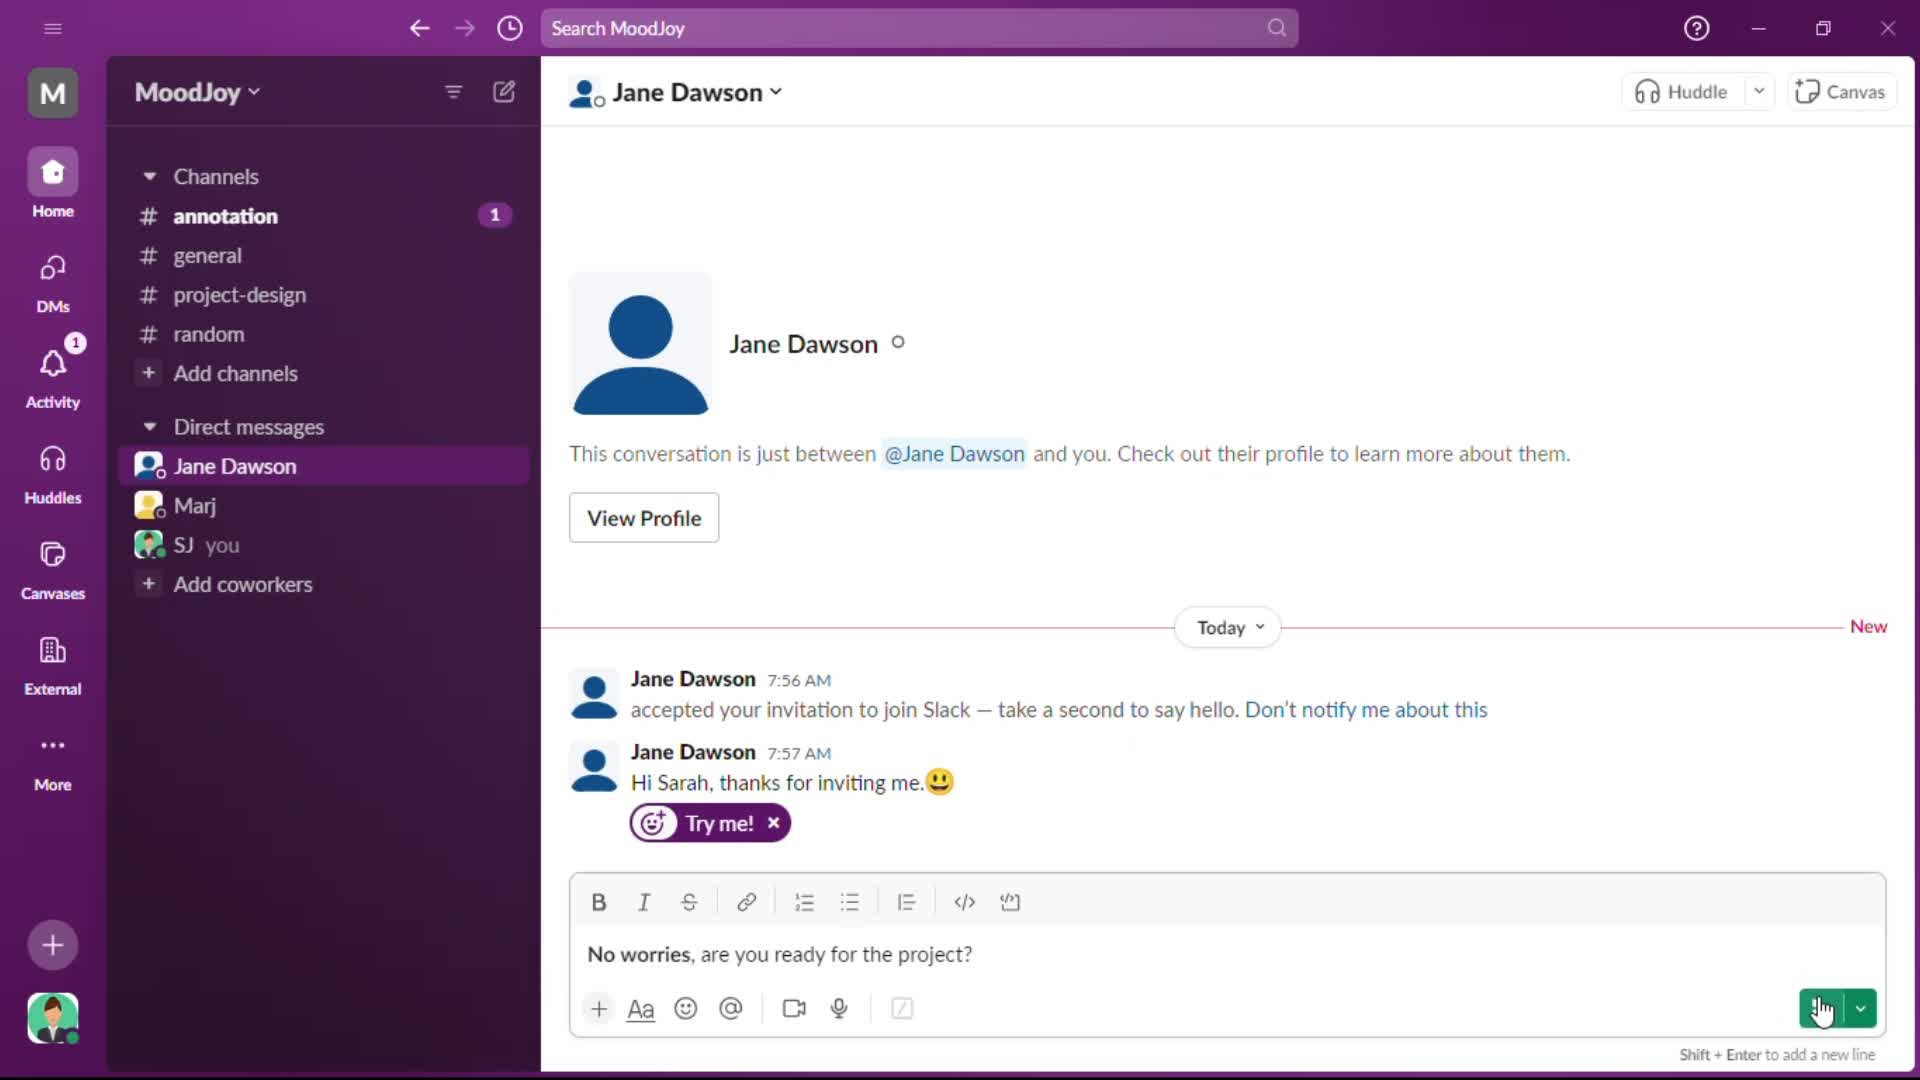The image size is (1920, 1080).
Task: Open the Huddles sidebar tab
Action: pos(53,474)
